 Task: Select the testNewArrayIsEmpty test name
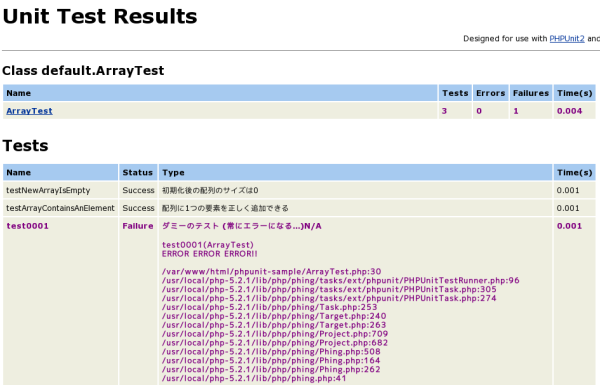tap(48, 190)
